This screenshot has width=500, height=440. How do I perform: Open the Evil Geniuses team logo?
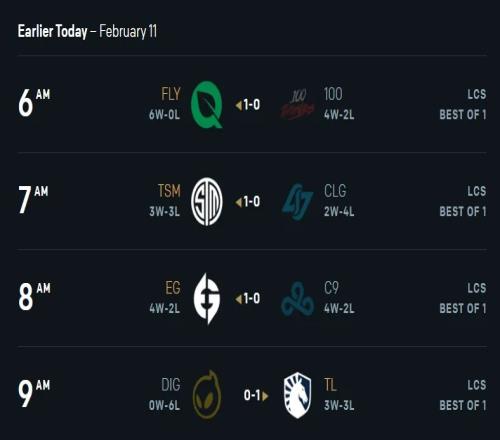pyautogui.click(x=207, y=298)
